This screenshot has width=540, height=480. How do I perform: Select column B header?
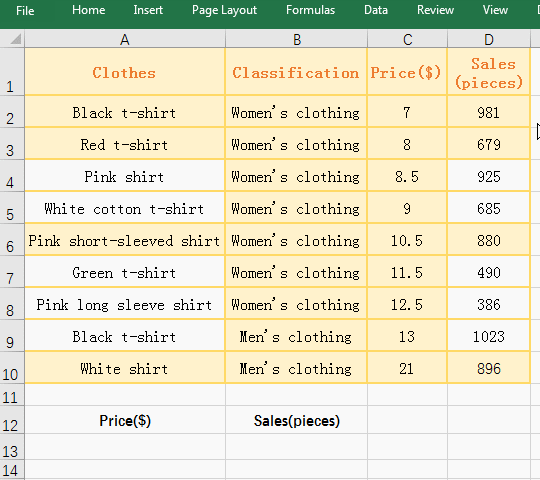[x=297, y=39]
